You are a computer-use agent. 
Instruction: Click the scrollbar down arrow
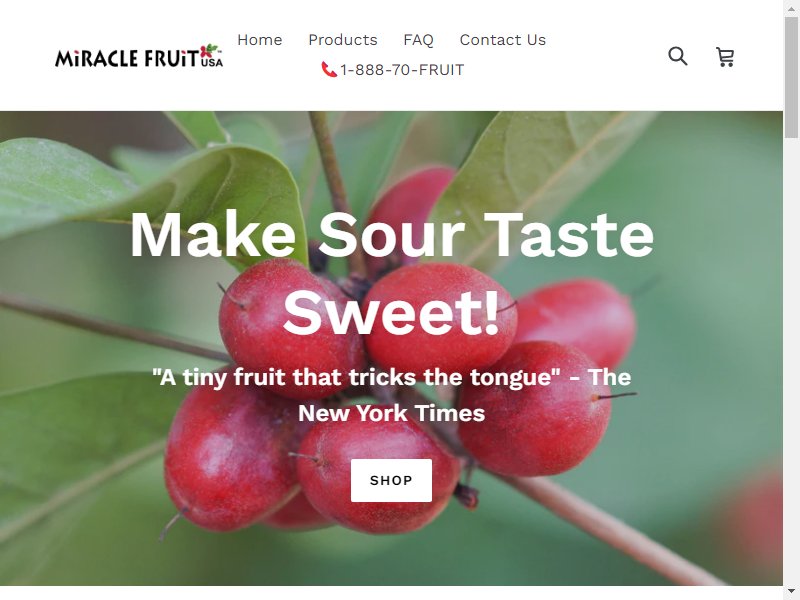click(792, 593)
